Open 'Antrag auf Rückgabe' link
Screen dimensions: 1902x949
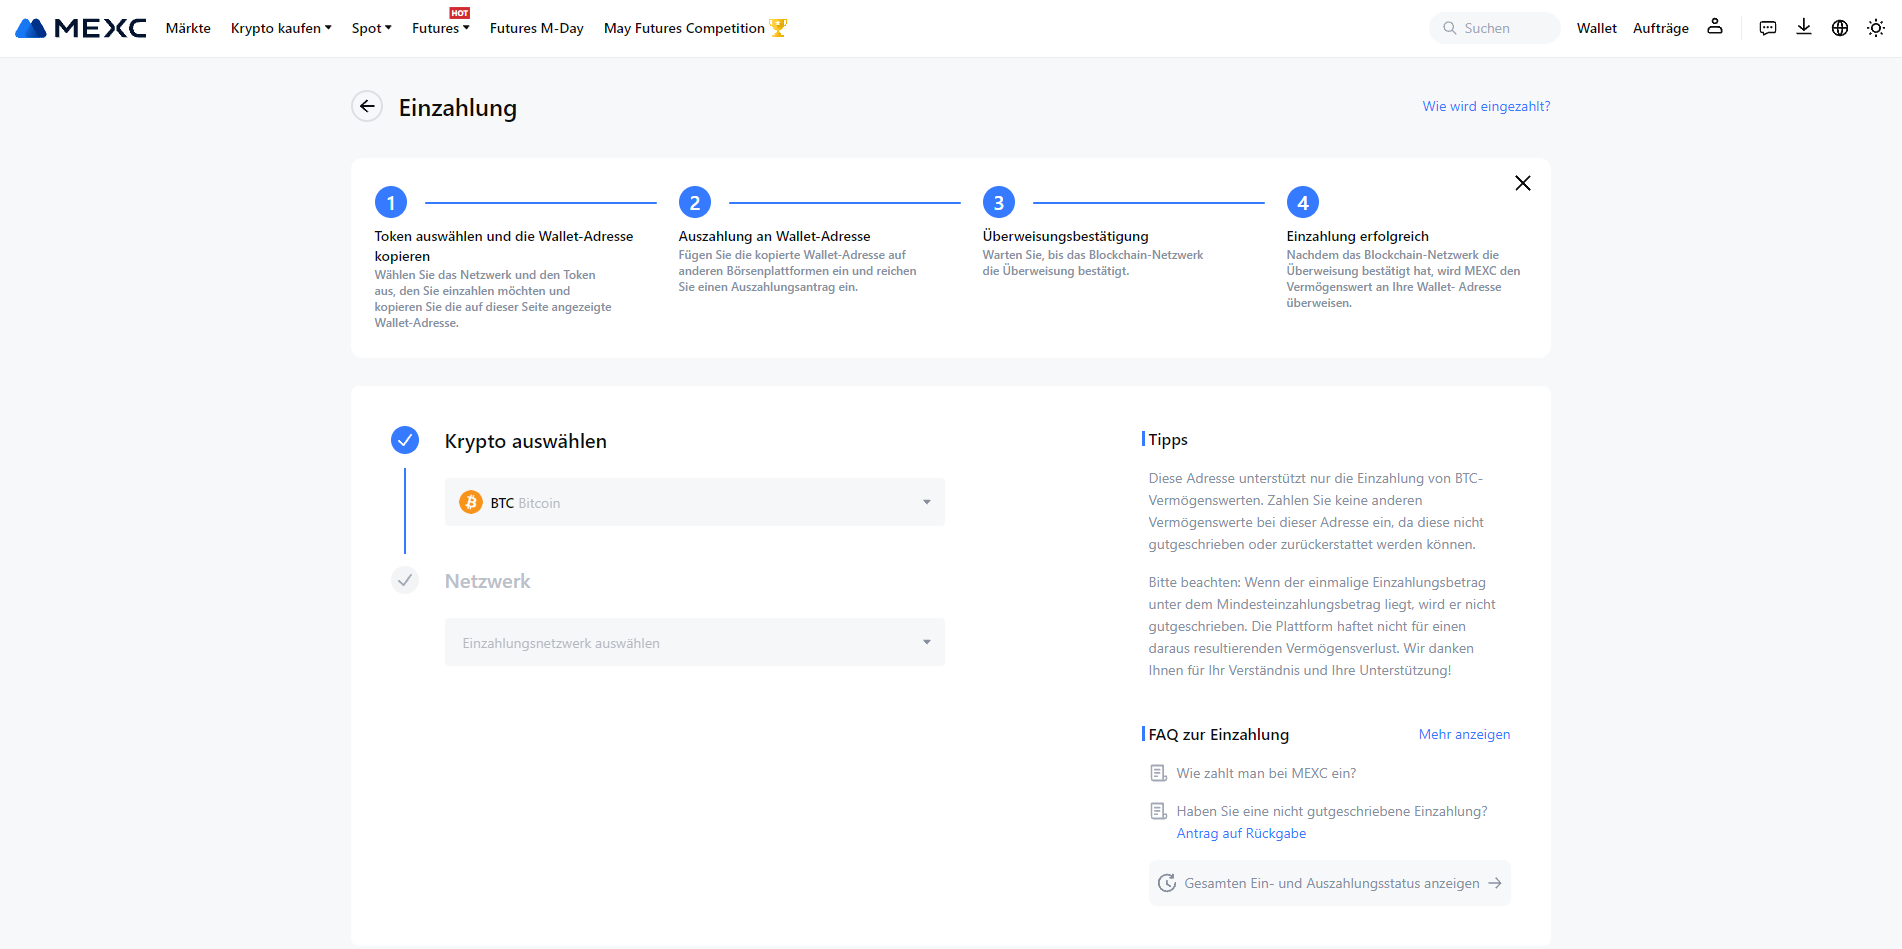1241,833
